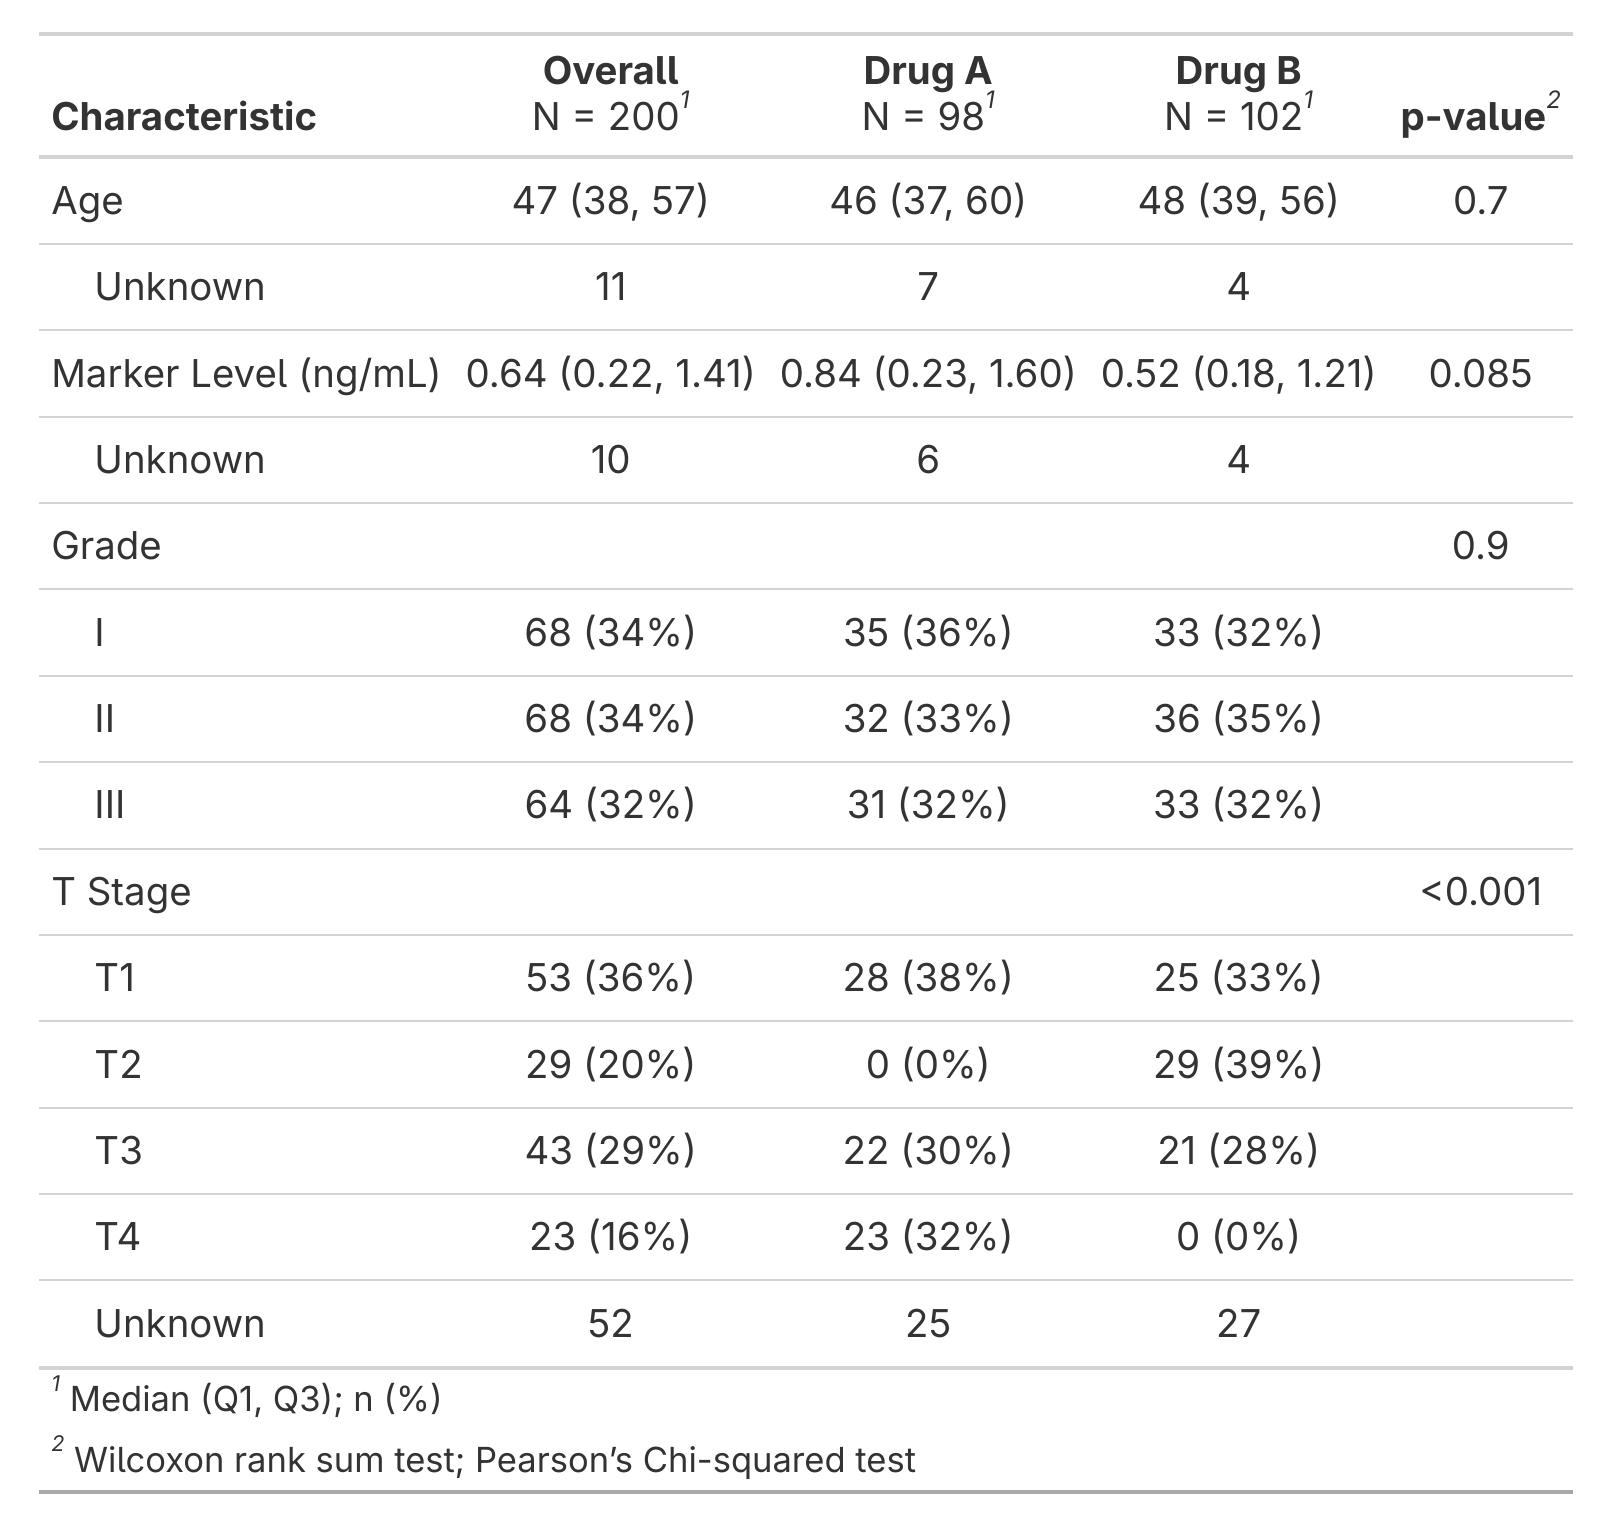Image resolution: width=1620 pixels, height=1526 pixels.
Task: Click the Drug A column header
Action: point(927,94)
